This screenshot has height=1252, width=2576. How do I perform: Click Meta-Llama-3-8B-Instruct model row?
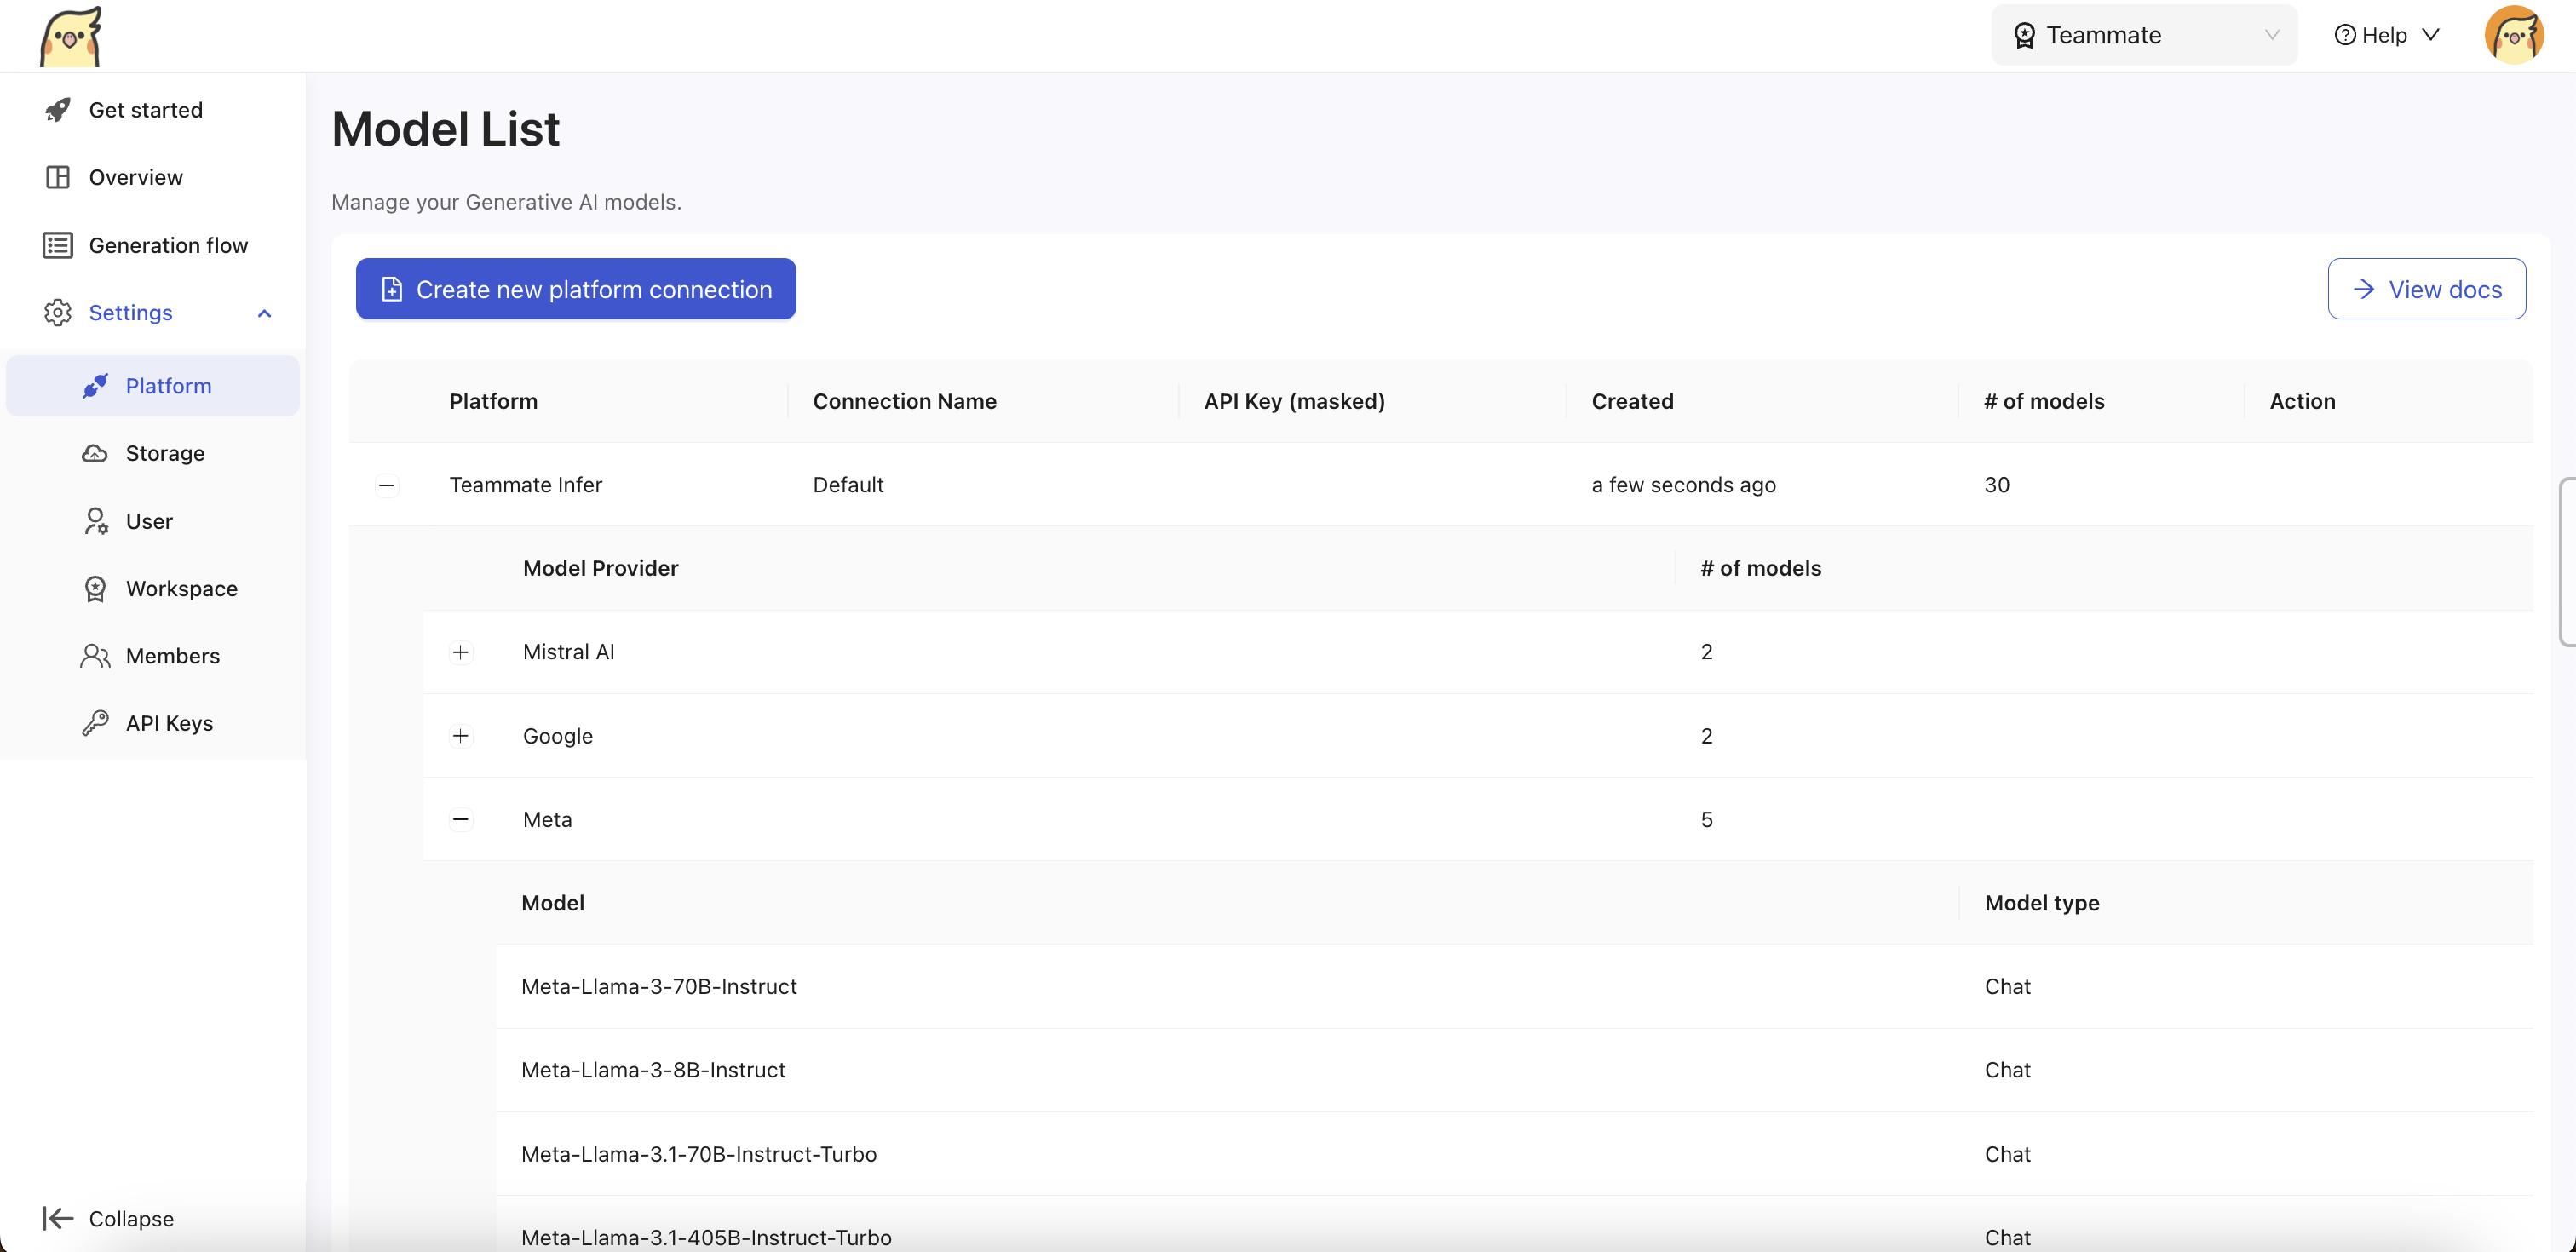[x=1514, y=1070]
